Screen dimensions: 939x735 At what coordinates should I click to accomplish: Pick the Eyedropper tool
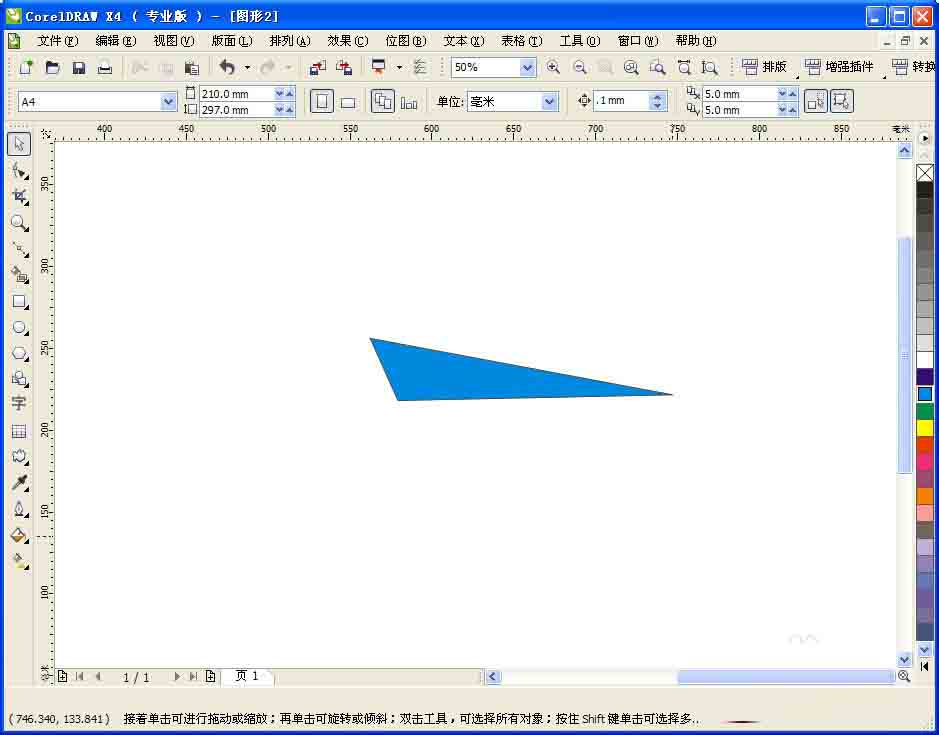(x=19, y=481)
